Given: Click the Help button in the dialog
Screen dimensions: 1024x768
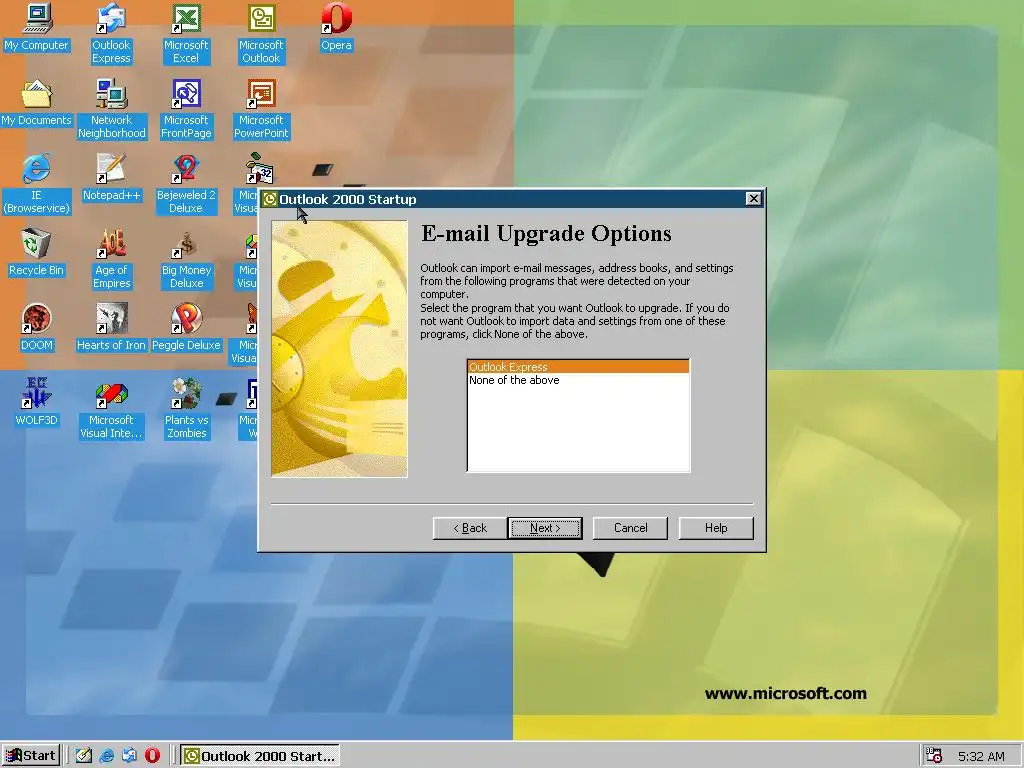Looking at the screenshot, I should pyautogui.click(x=716, y=528).
